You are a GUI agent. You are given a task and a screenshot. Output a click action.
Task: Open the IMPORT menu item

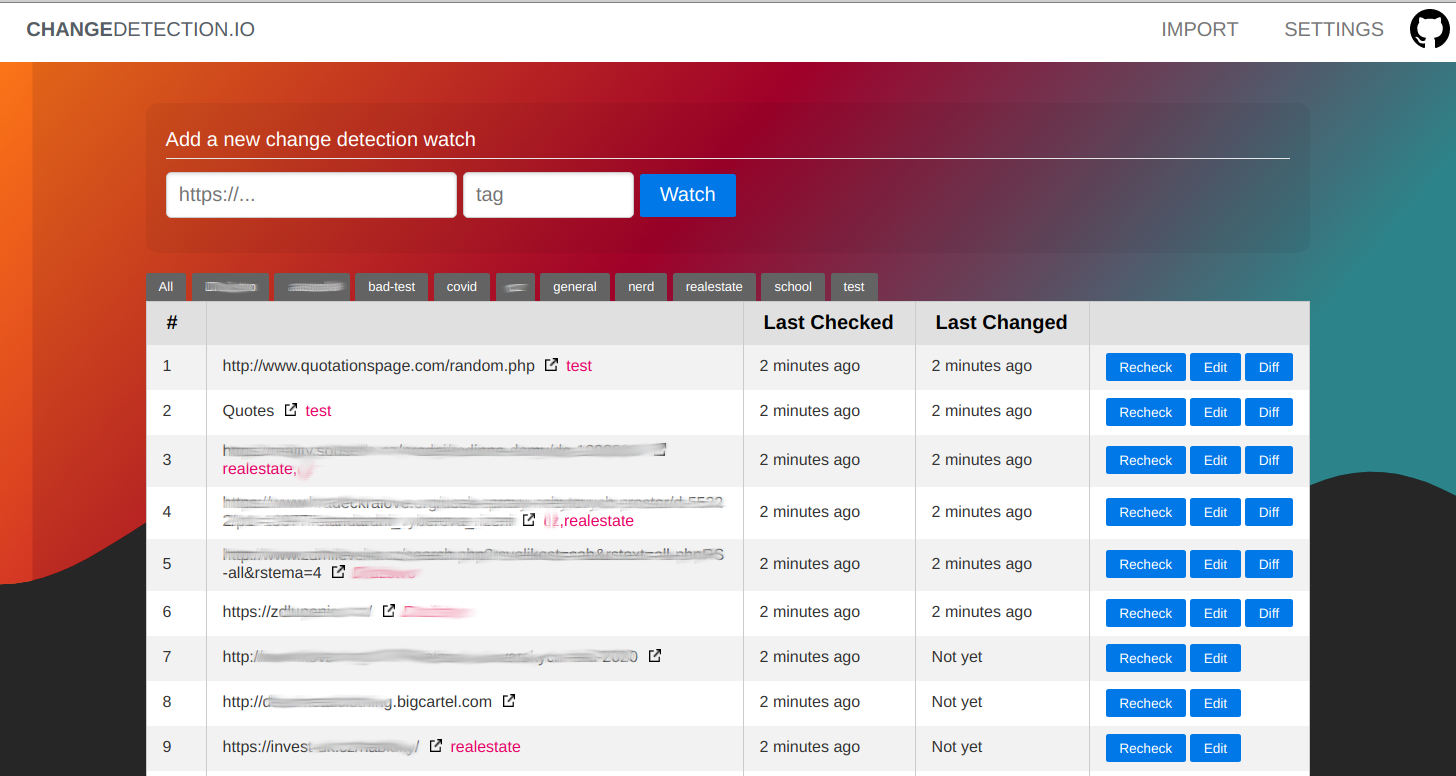coord(1199,30)
